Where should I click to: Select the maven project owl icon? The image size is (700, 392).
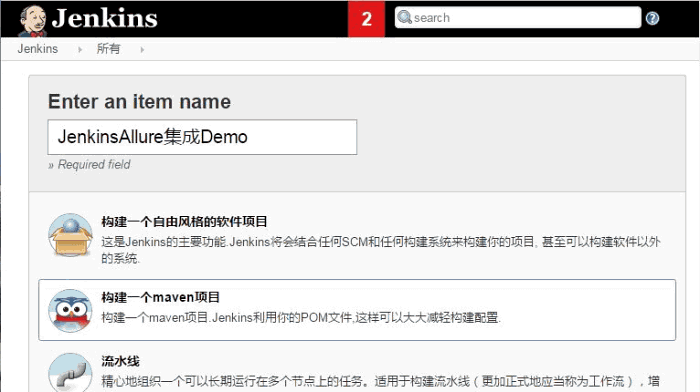tap(71, 311)
